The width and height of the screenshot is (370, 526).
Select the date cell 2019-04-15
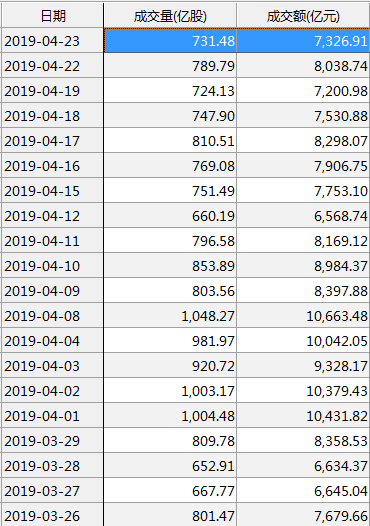click(x=52, y=191)
